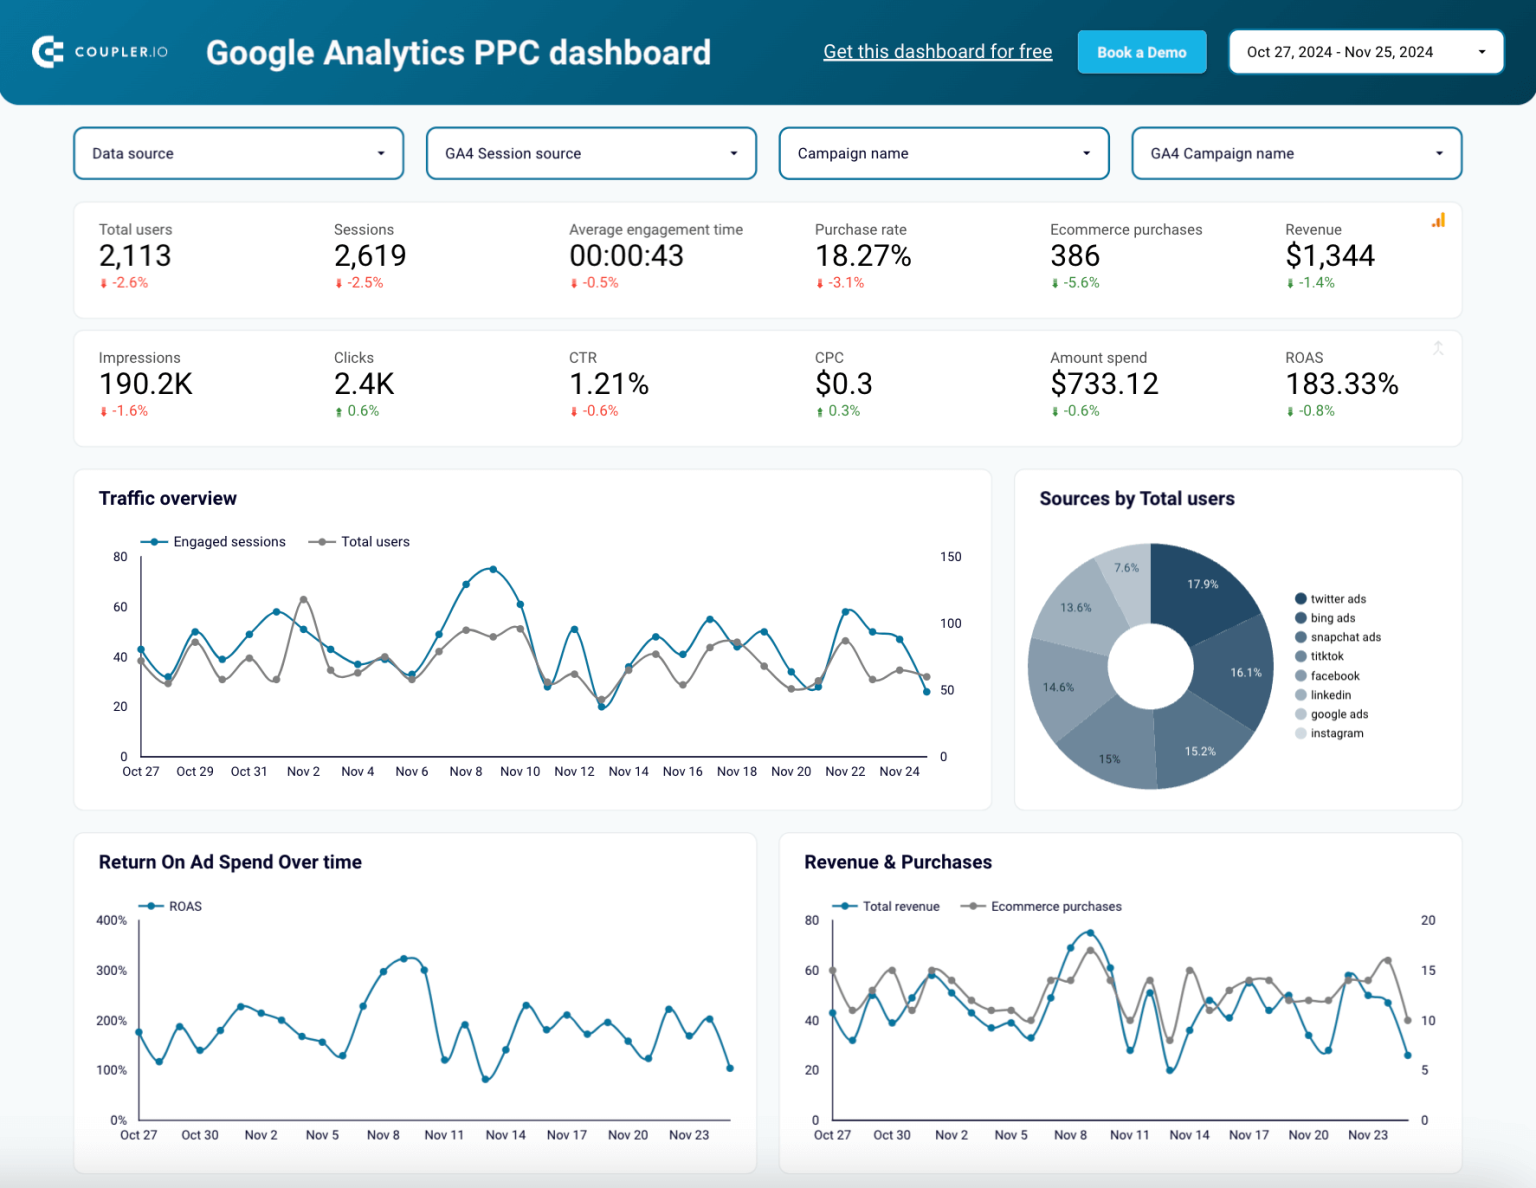Open the GA4 Session source dropdown

(x=591, y=153)
